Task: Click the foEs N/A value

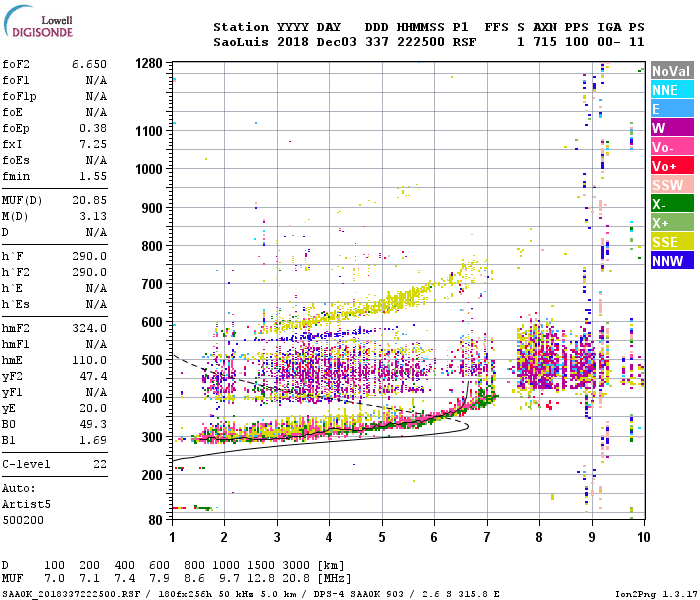Action: (x=96, y=160)
